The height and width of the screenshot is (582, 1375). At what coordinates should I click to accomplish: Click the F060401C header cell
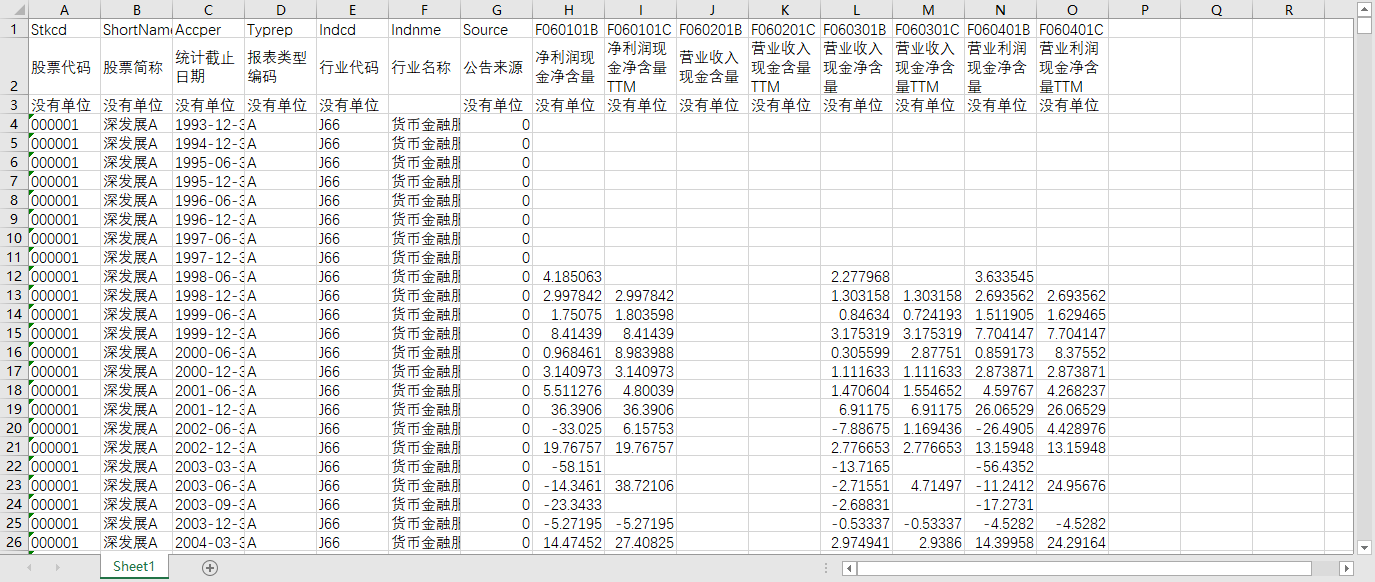pos(1072,29)
